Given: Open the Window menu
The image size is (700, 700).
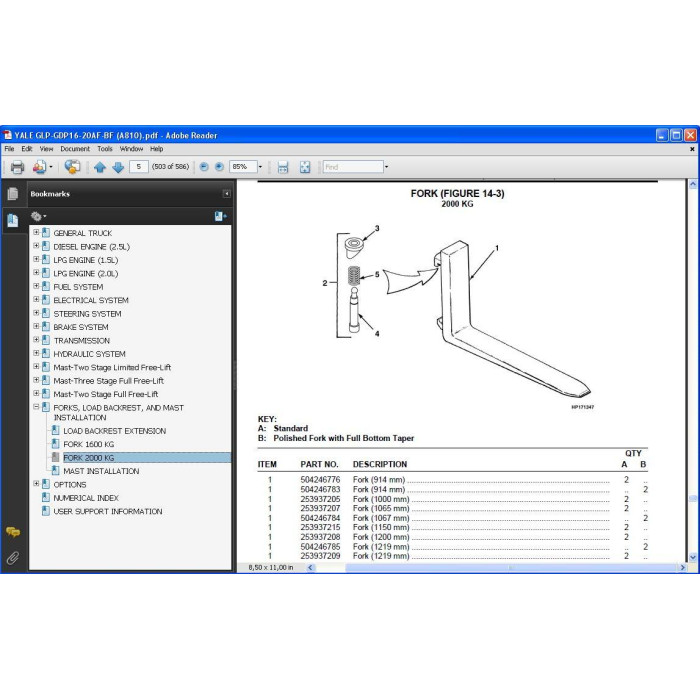Looking at the screenshot, I should pos(131,149).
